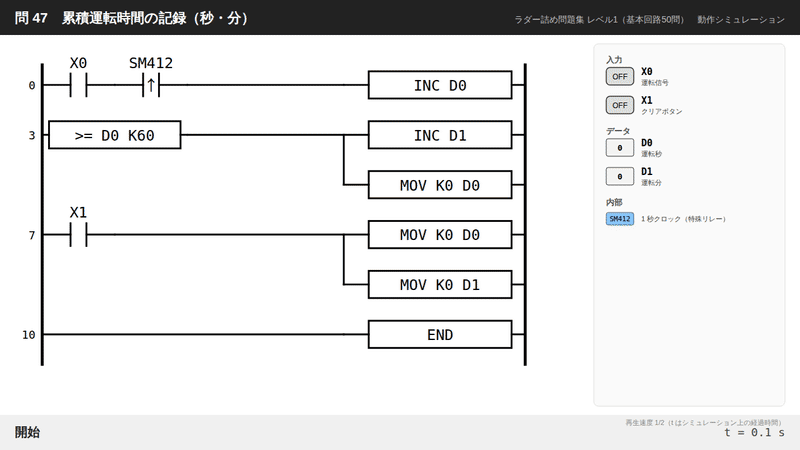Select the INC D1 instruction box
The image size is (800, 450).
coord(440,135)
